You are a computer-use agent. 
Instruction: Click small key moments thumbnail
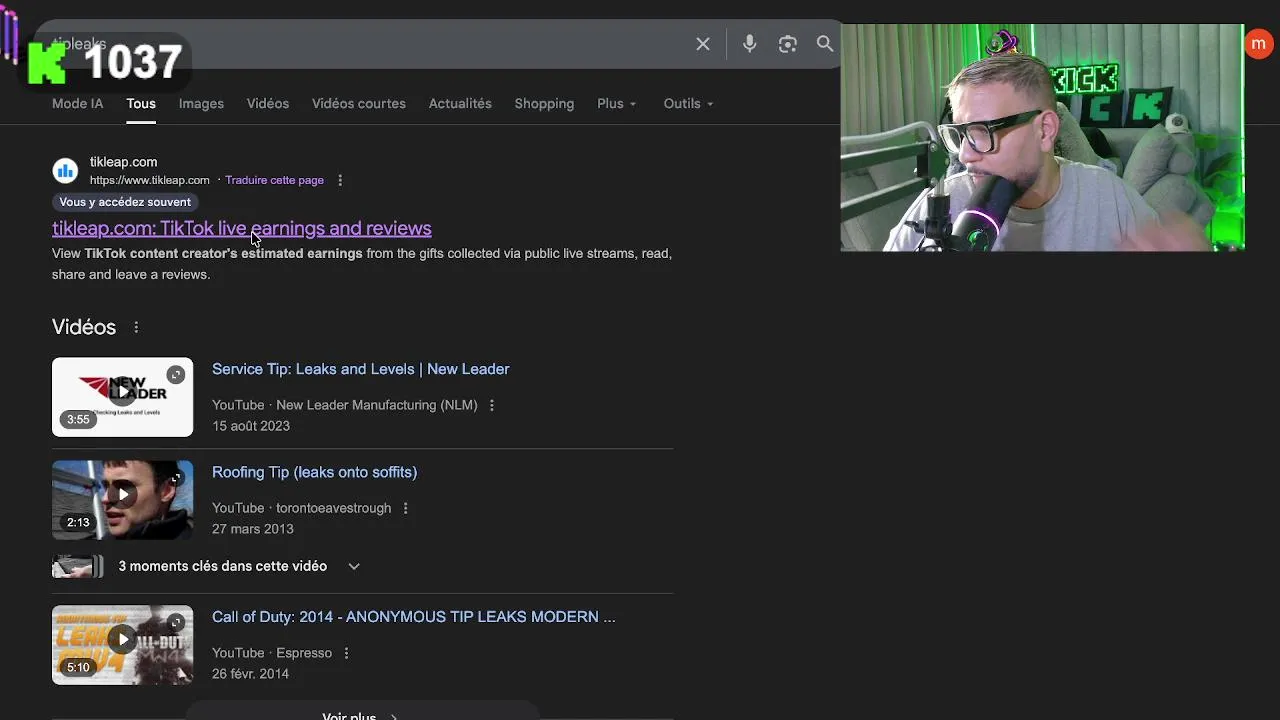coord(77,567)
